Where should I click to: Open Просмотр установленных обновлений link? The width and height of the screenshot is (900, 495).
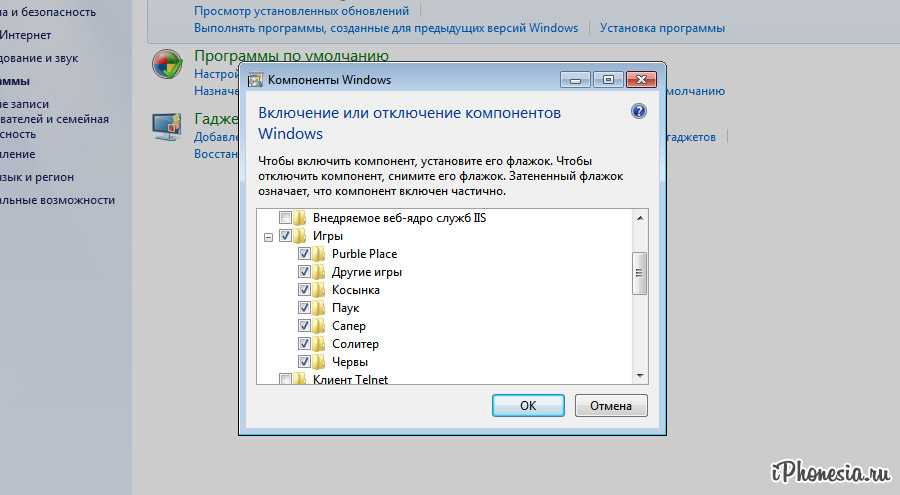point(301,11)
